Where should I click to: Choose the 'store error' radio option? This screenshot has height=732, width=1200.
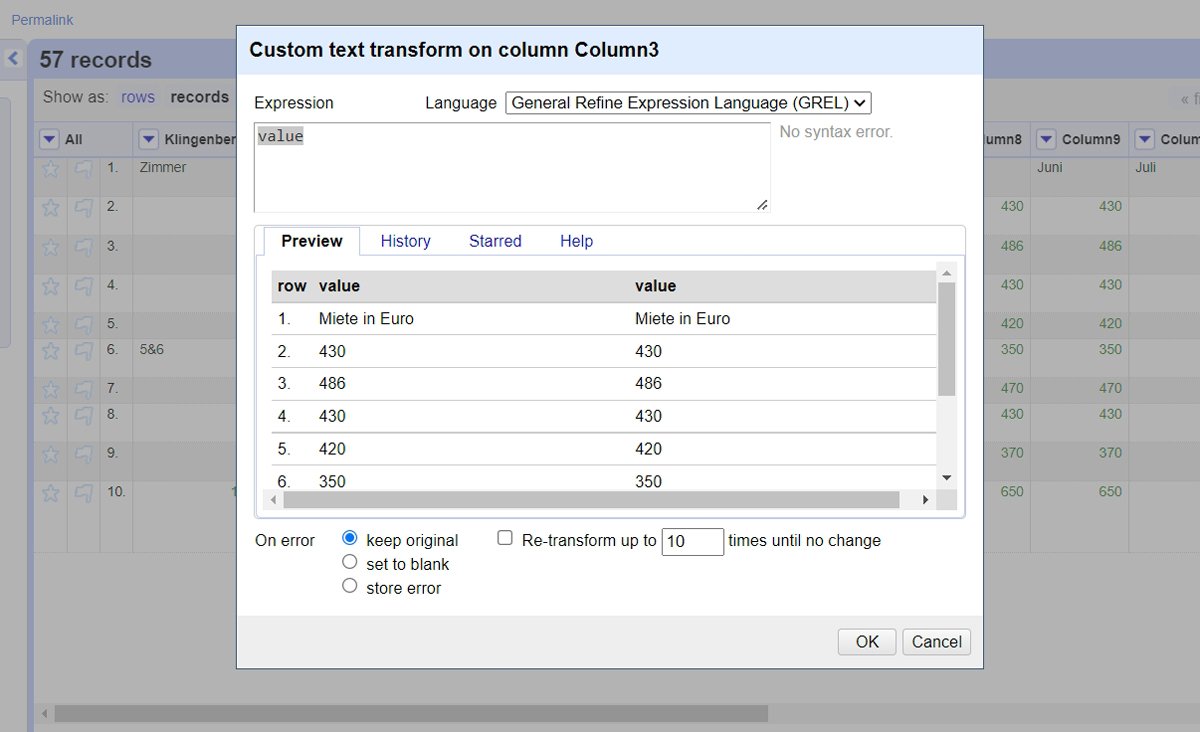click(x=350, y=586)
